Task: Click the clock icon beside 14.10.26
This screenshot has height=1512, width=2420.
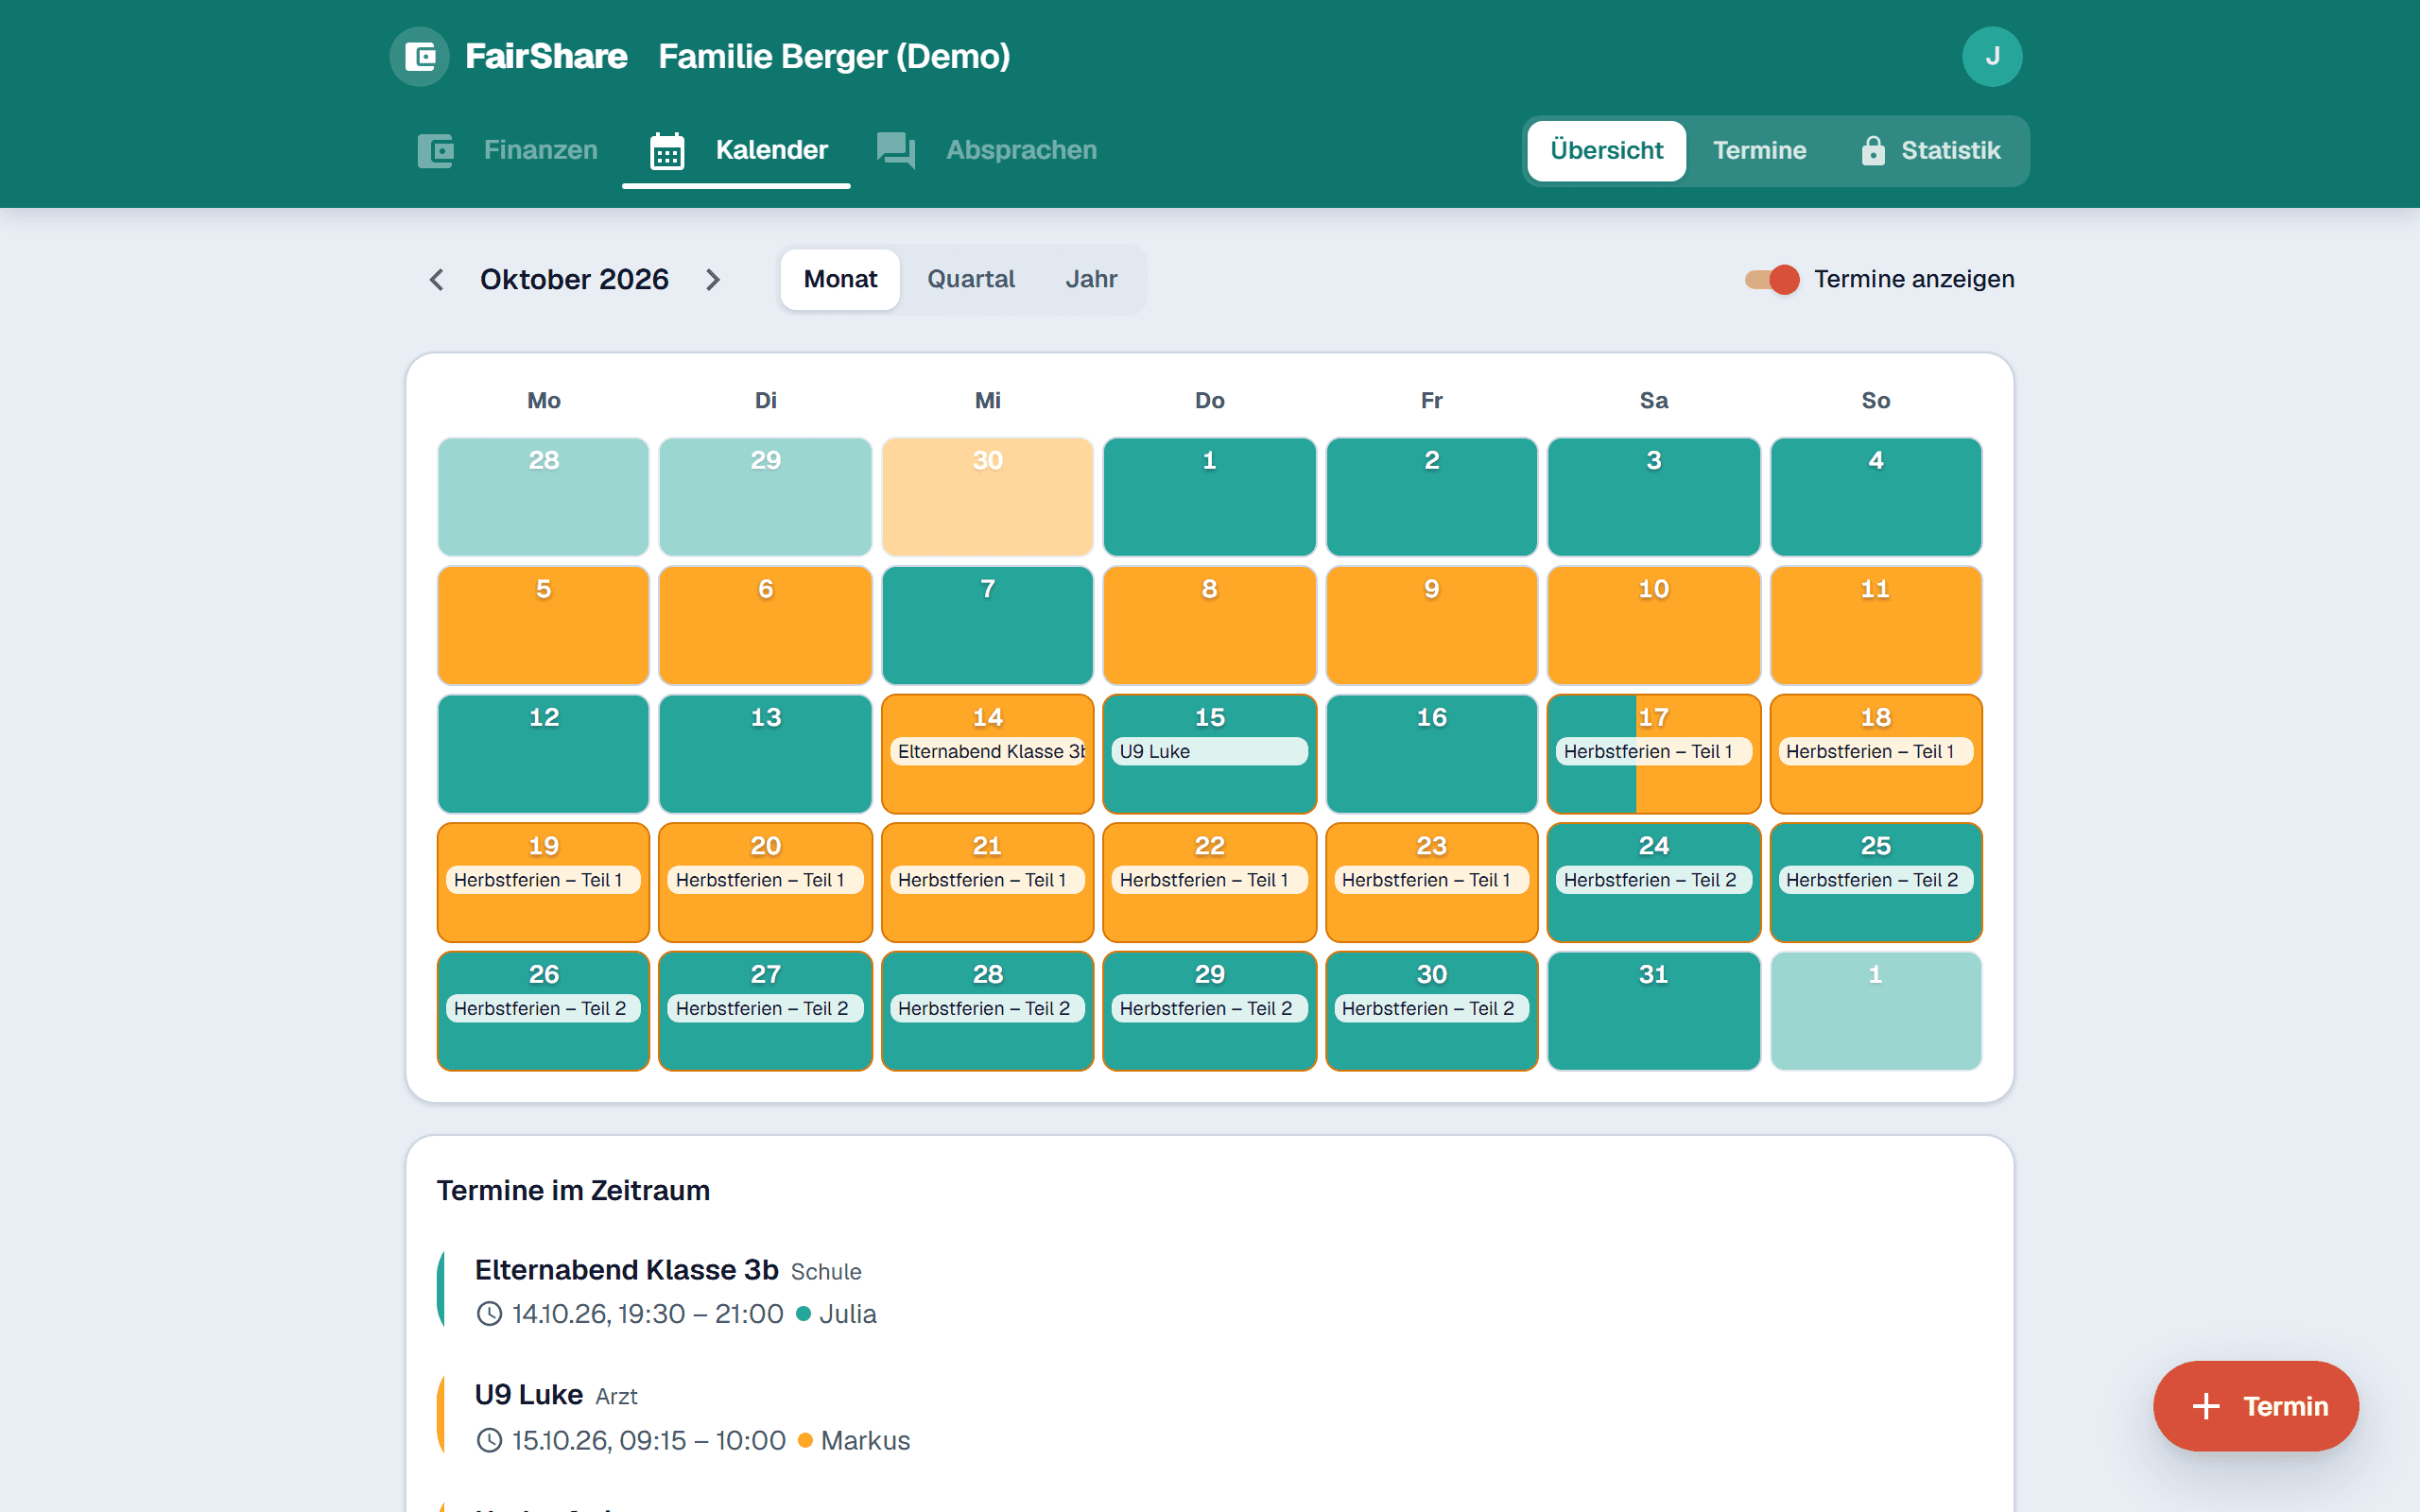Action: coord(489,1314)
